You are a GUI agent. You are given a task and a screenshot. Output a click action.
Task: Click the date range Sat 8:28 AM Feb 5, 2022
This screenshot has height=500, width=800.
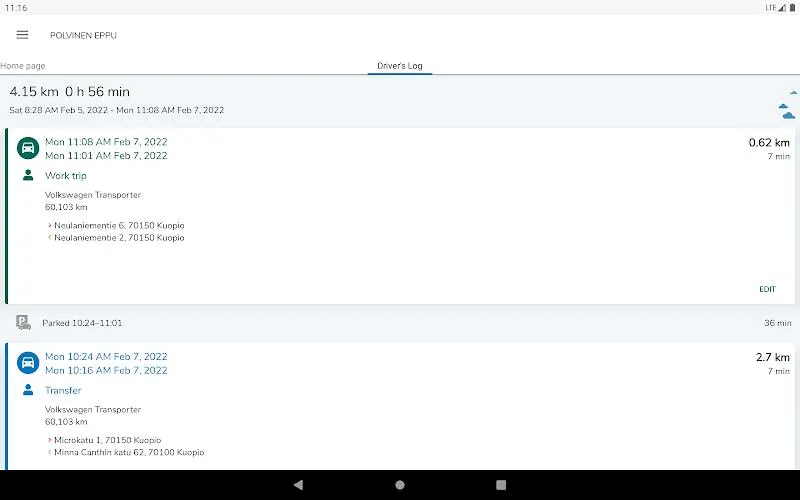click(x=117, y=110)
